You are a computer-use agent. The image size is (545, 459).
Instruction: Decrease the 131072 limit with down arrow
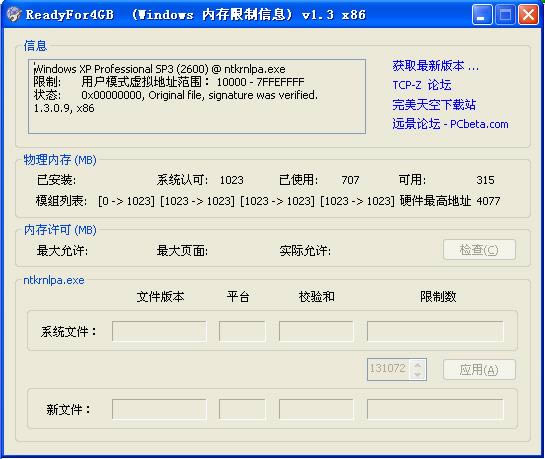418,374
